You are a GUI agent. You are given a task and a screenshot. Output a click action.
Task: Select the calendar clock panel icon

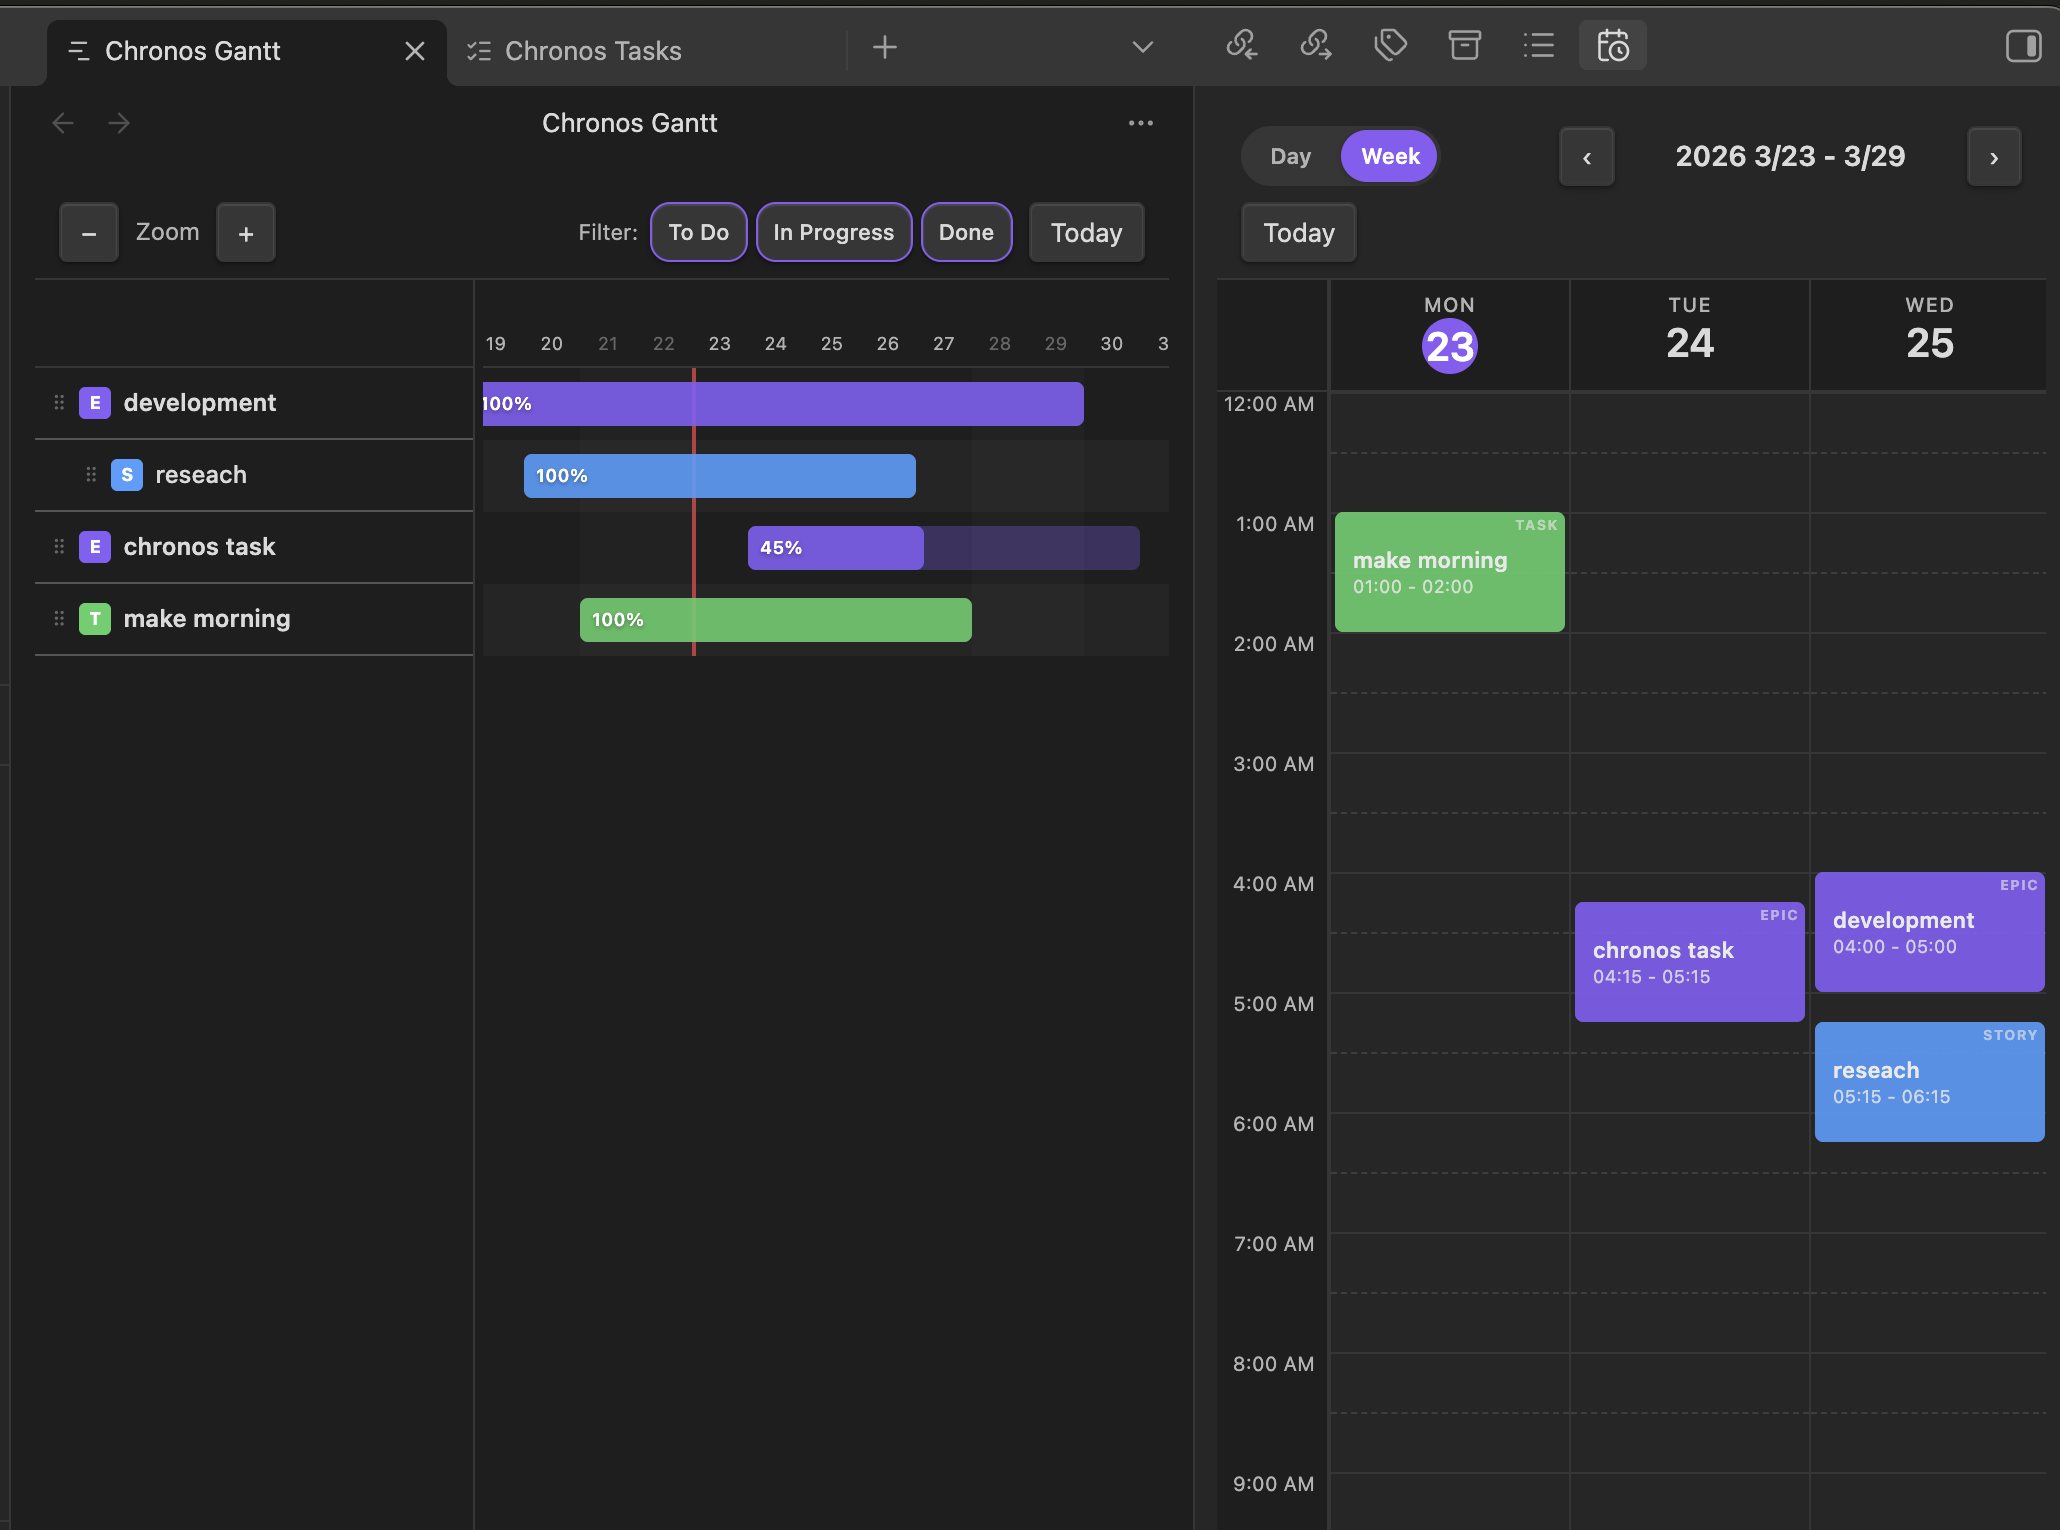tap(1612, 46)
